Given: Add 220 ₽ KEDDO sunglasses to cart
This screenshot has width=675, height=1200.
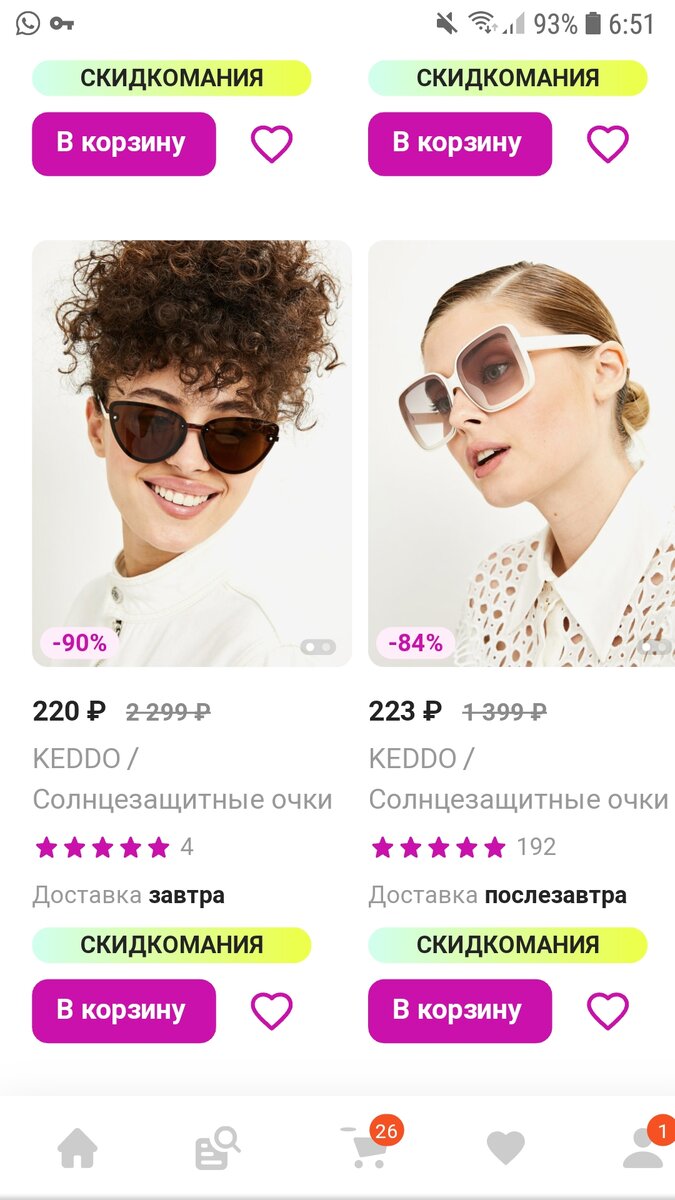Looking at the screenshot, I should (x=124, y=1011).
